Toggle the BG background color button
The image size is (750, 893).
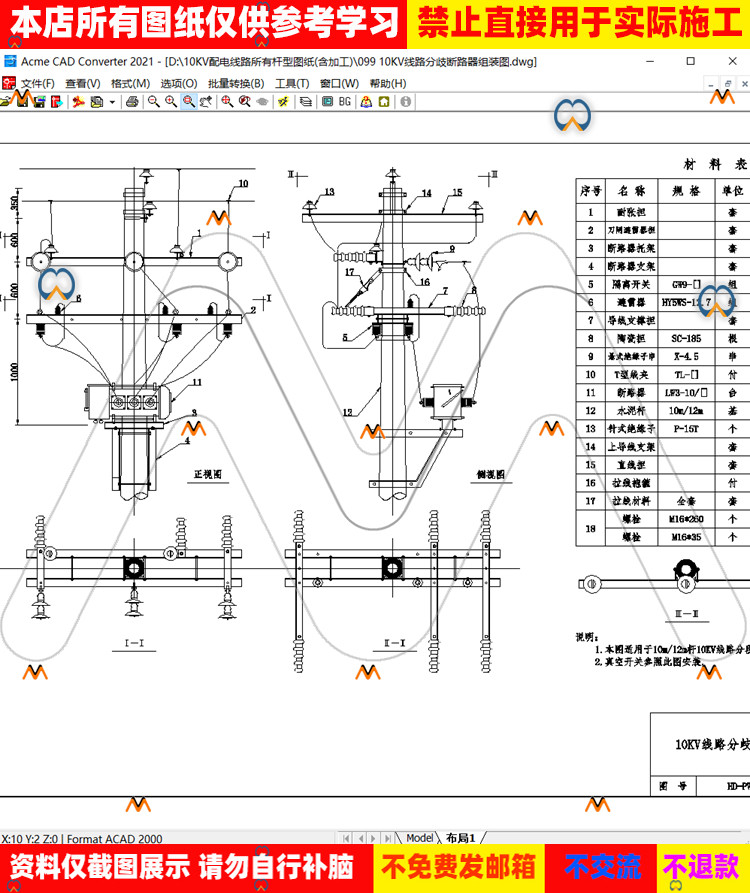pos(344,101)
